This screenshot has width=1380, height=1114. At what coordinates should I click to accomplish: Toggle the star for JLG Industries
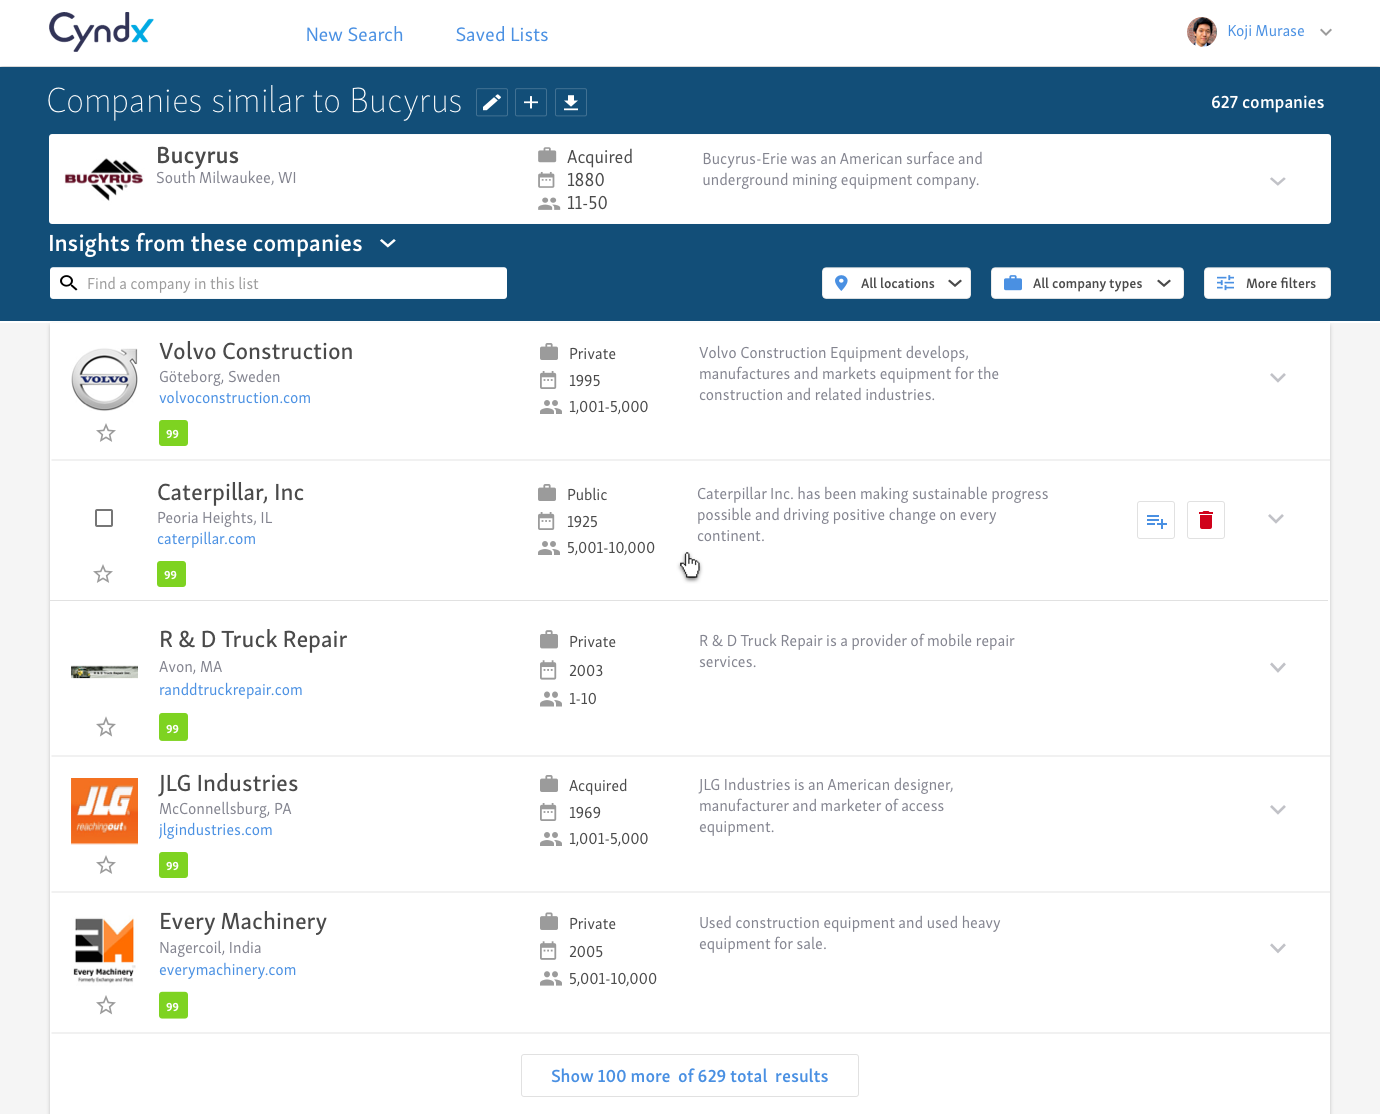106,865
